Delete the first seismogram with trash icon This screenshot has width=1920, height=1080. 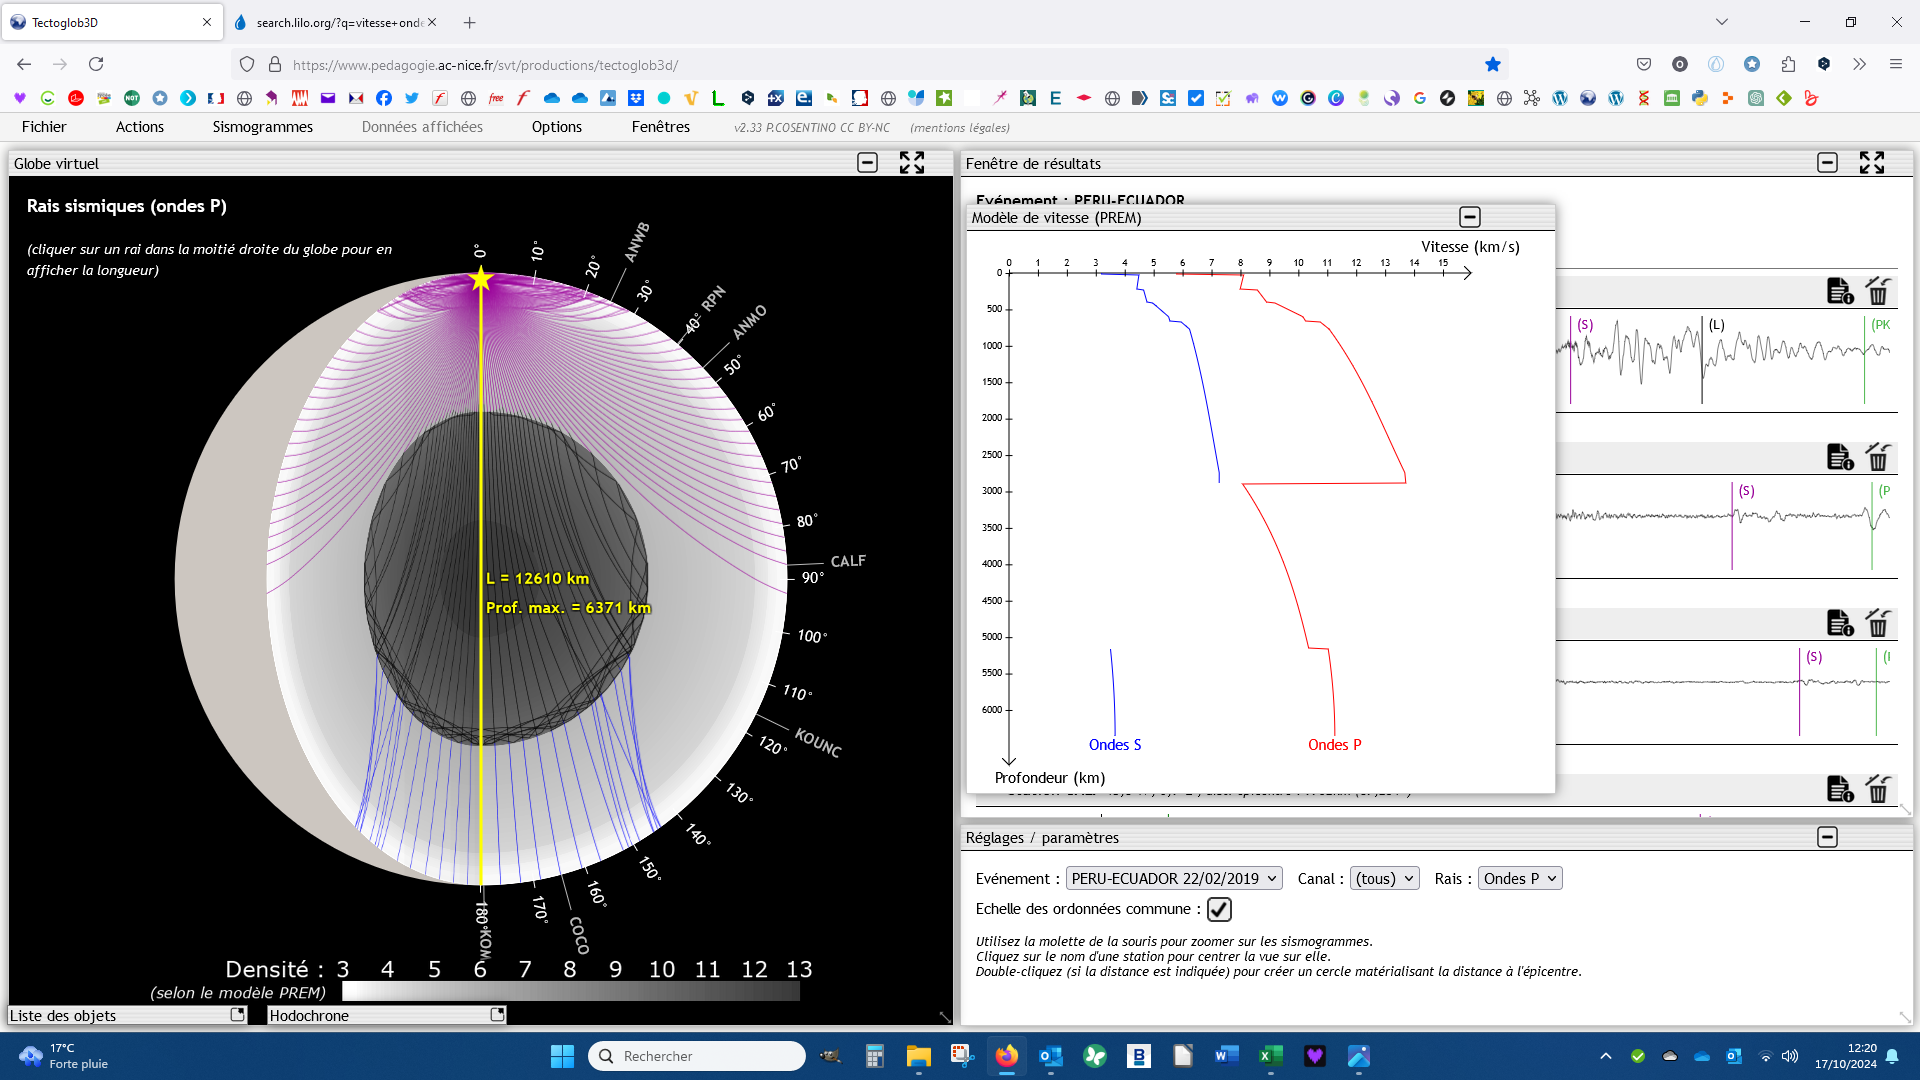tap(1878, 291)
